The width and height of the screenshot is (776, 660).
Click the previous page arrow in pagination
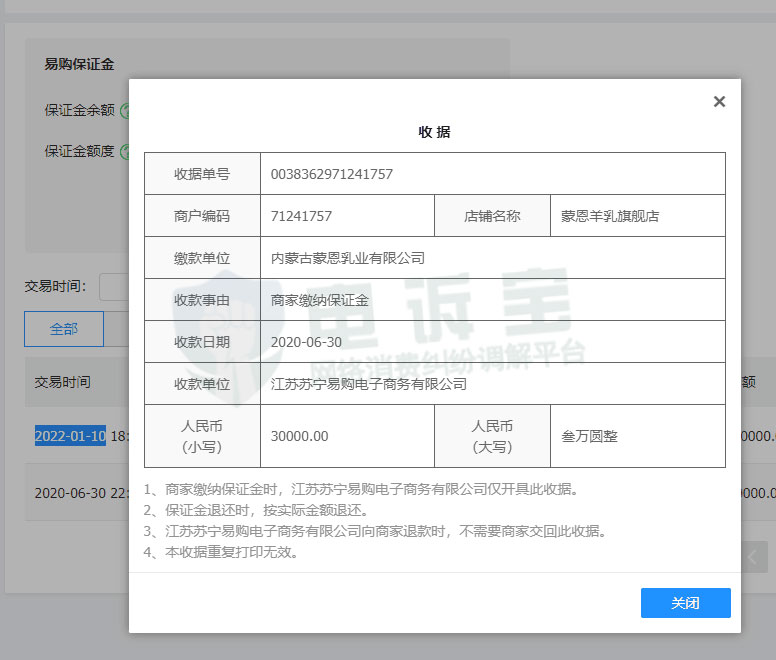click(754, 557)
